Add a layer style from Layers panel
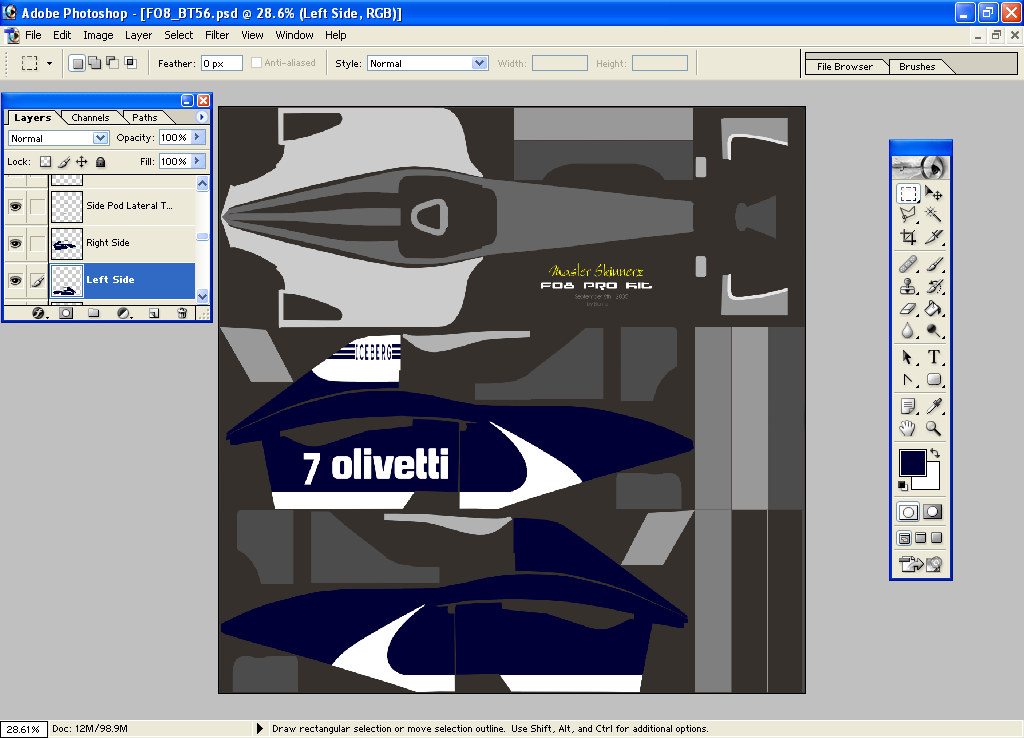This screenshot has height=738, width=1024. pos(39,313)
